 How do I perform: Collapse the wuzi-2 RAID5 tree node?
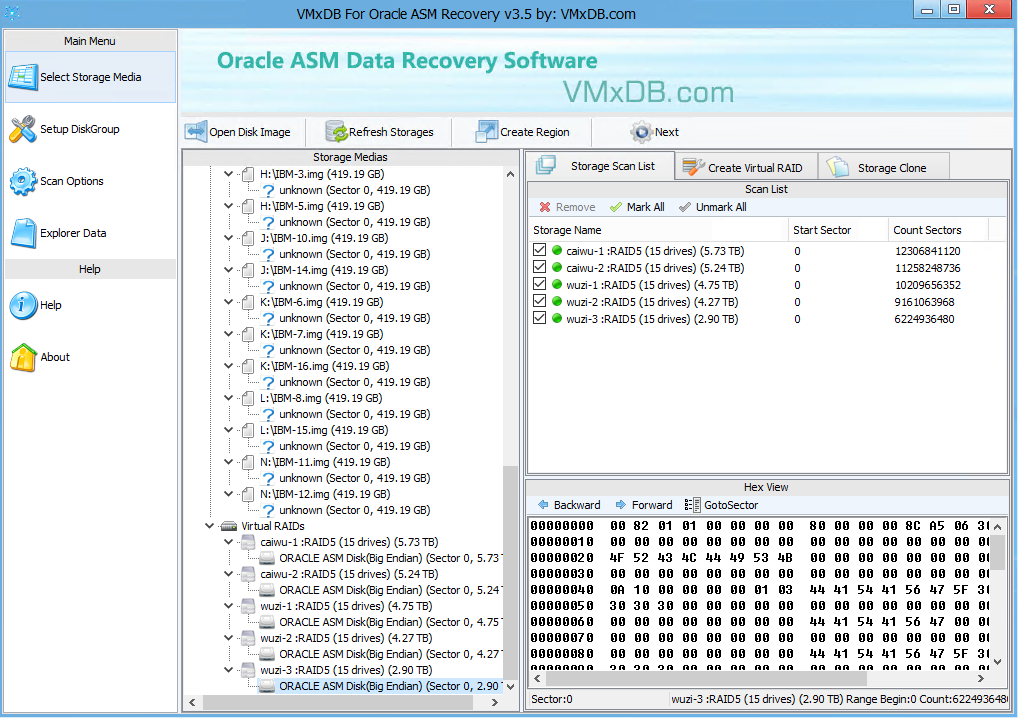[x=229, y=638]
